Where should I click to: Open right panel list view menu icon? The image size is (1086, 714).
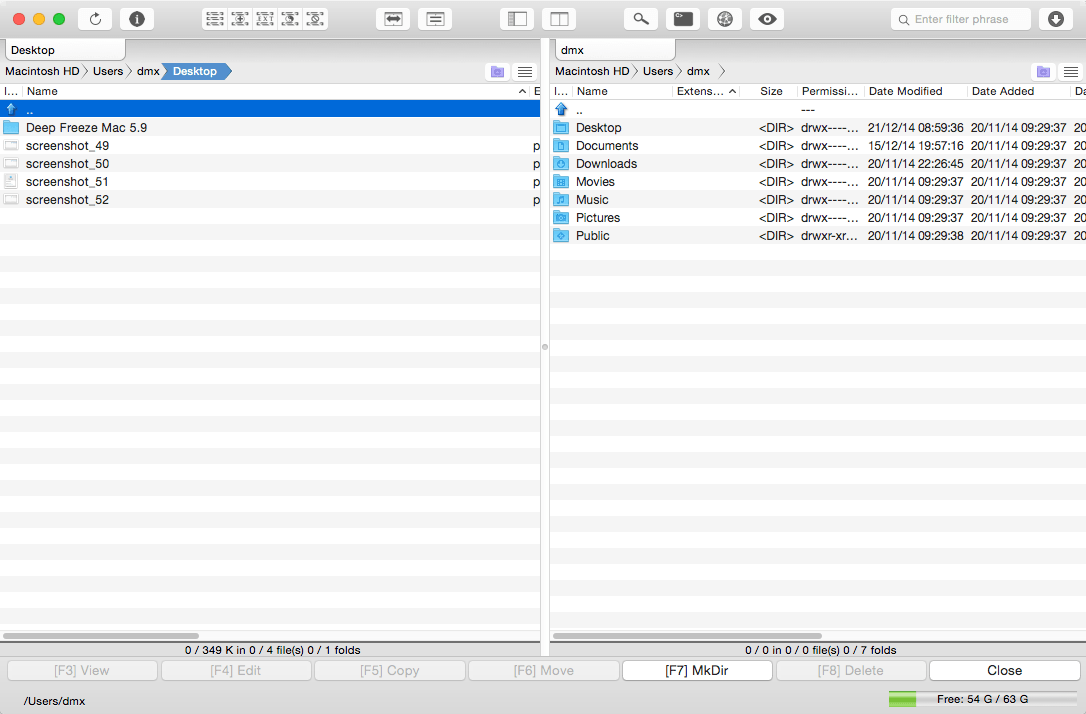(1071, 71)
